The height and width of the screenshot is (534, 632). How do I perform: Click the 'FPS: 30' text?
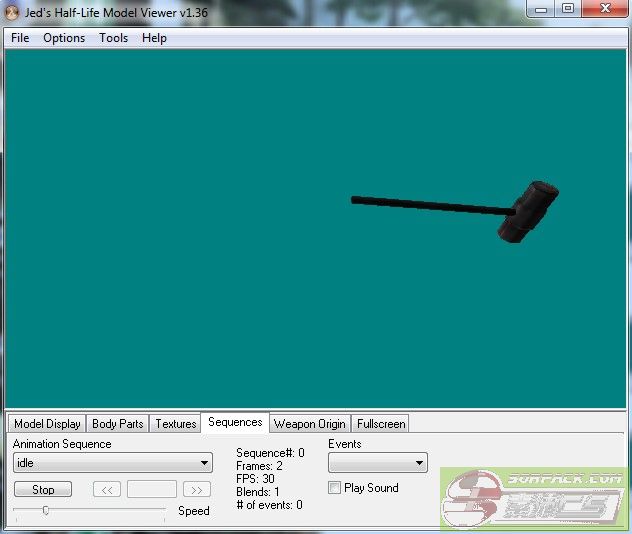point(255,479)
